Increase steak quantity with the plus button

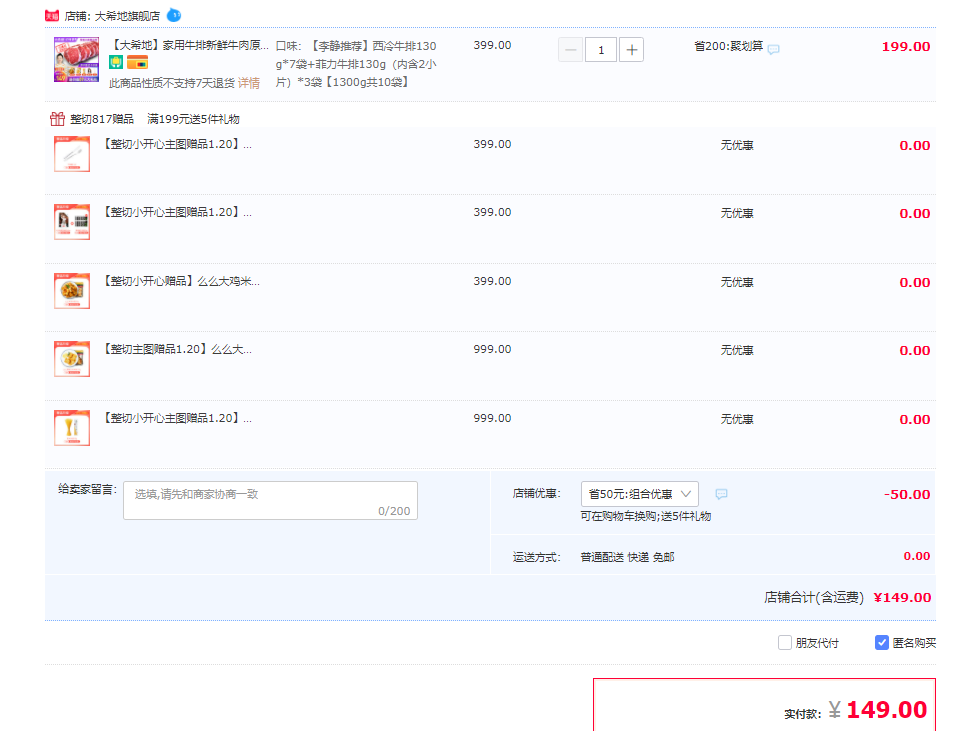coord(631,50)
